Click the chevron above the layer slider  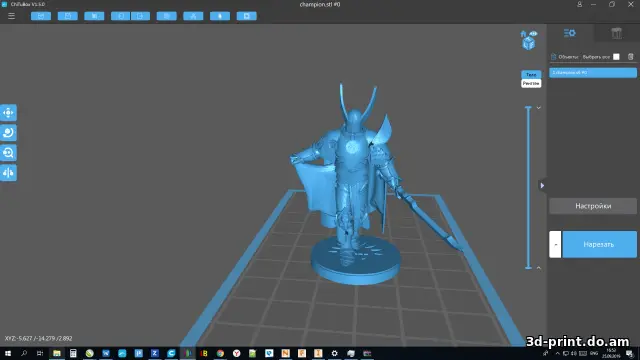(539, 108)
